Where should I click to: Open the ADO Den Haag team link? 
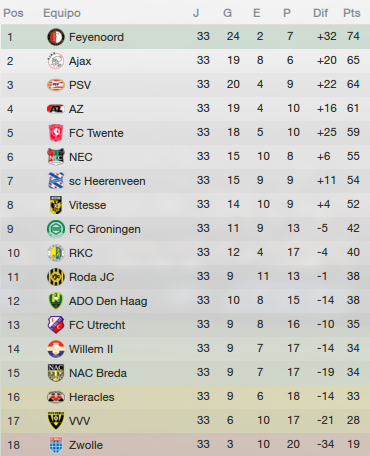pos(108,301)
